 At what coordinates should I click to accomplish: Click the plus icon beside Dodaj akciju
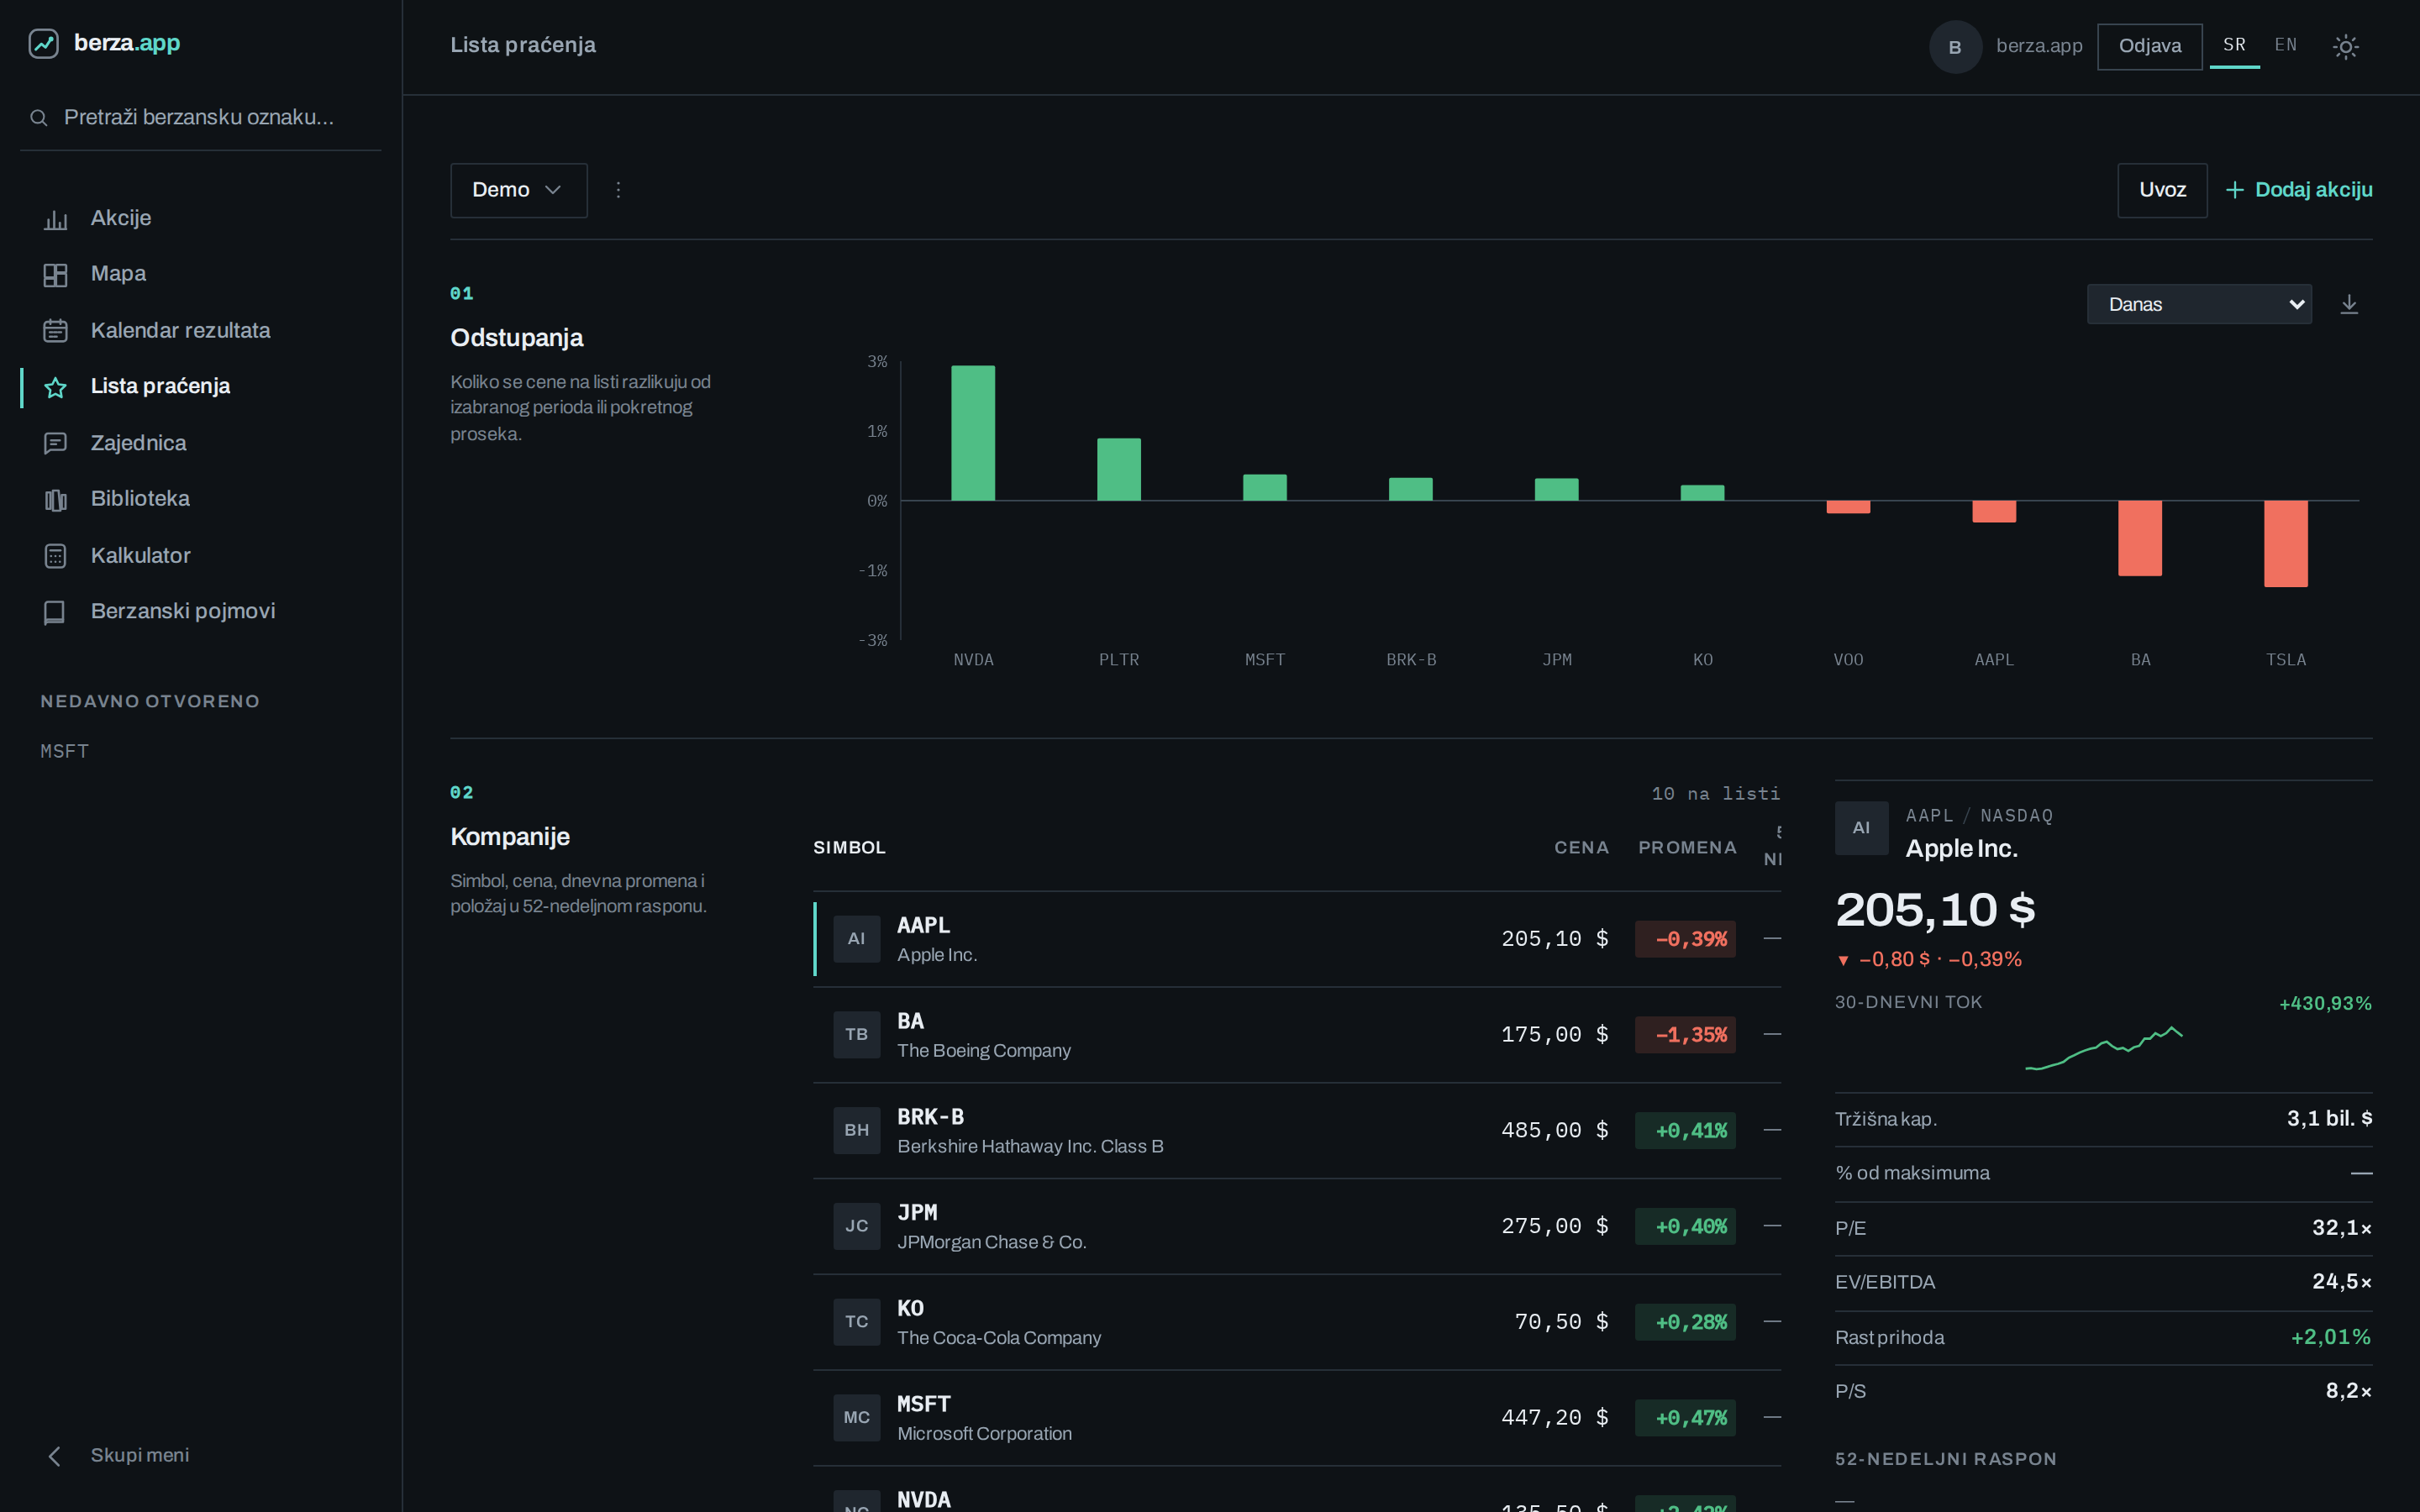click(x=2235, y=190)
